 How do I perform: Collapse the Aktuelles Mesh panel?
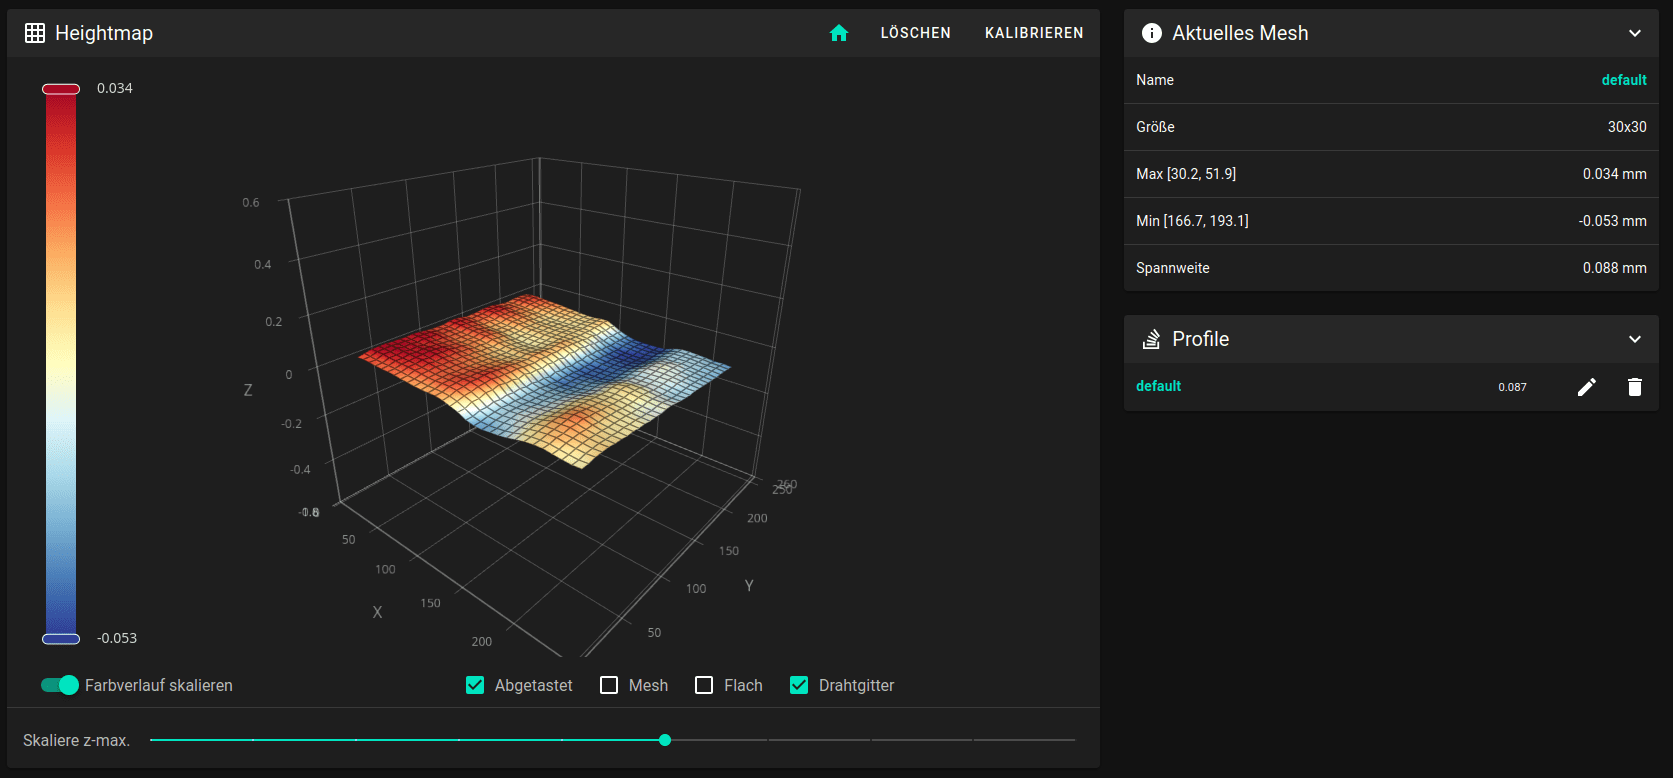(x=1635, y=33)
